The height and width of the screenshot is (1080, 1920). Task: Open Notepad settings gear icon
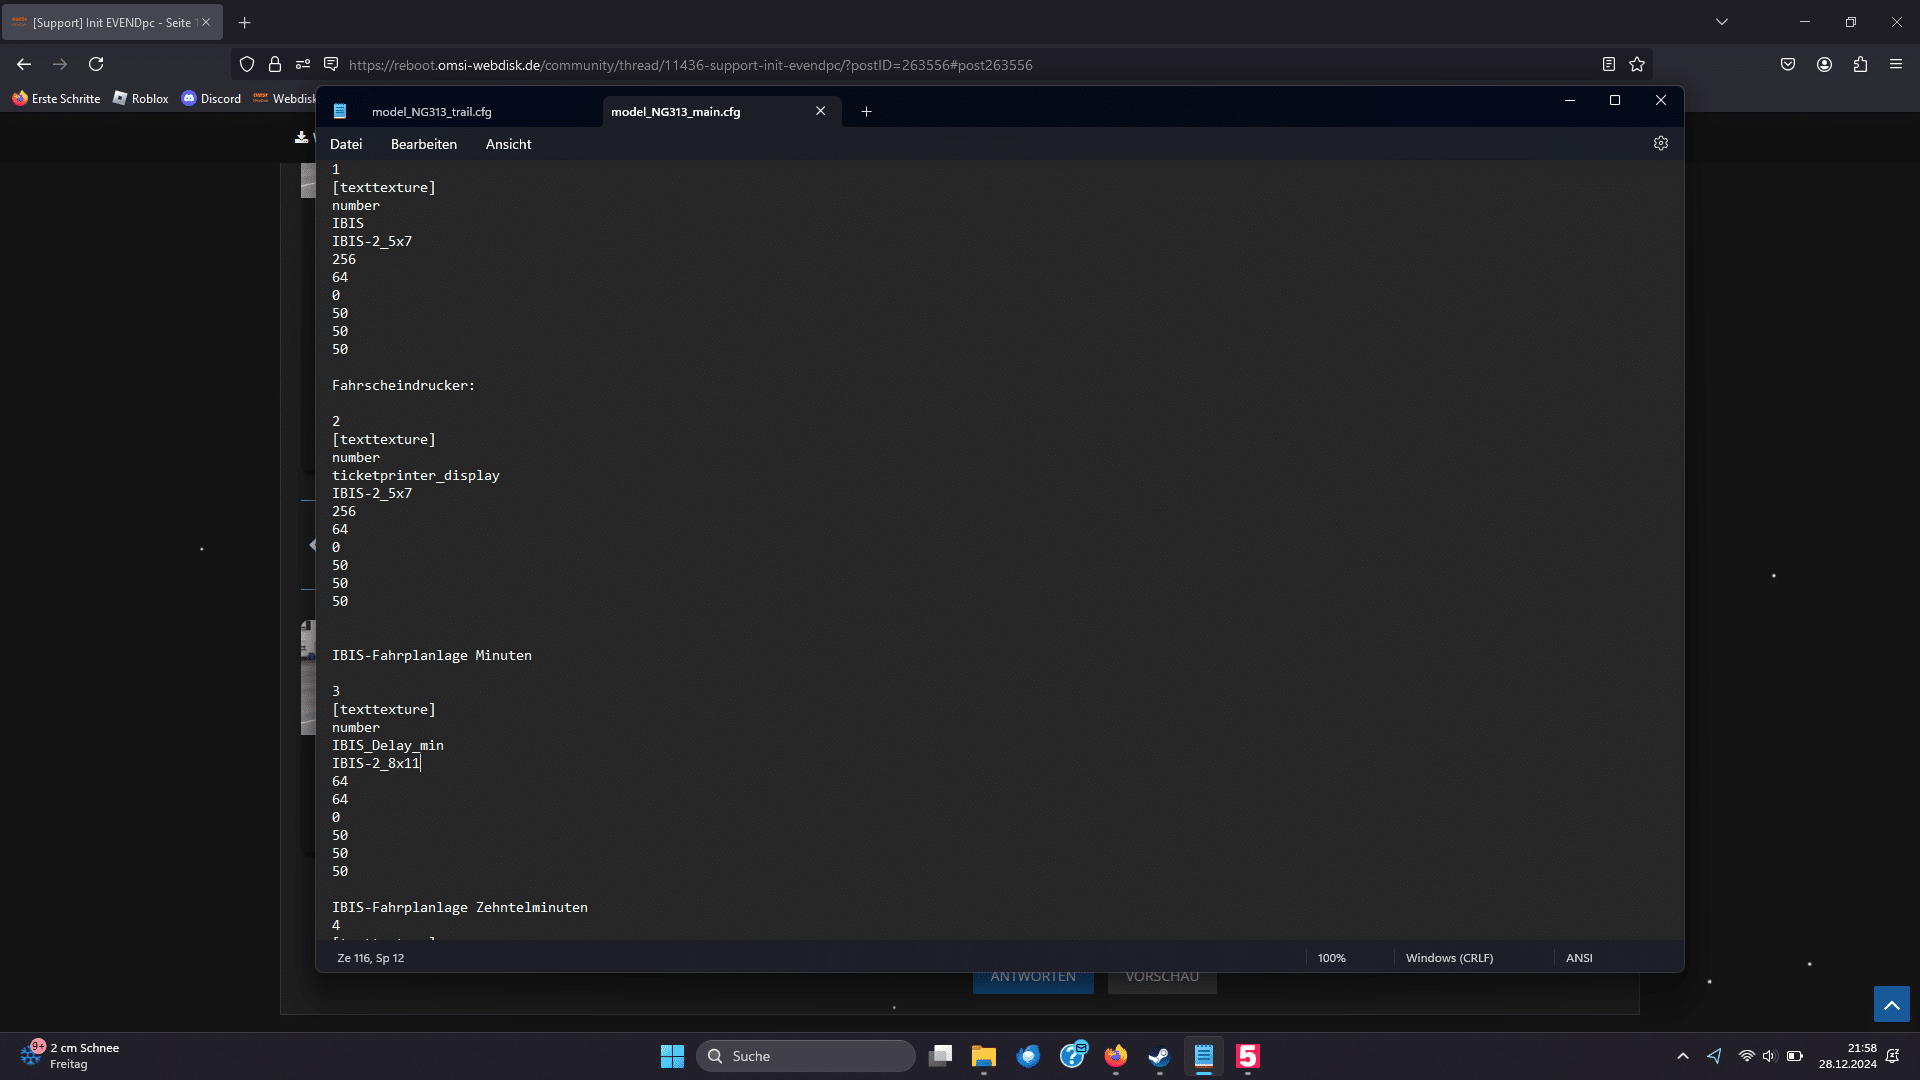point(1661,144)
